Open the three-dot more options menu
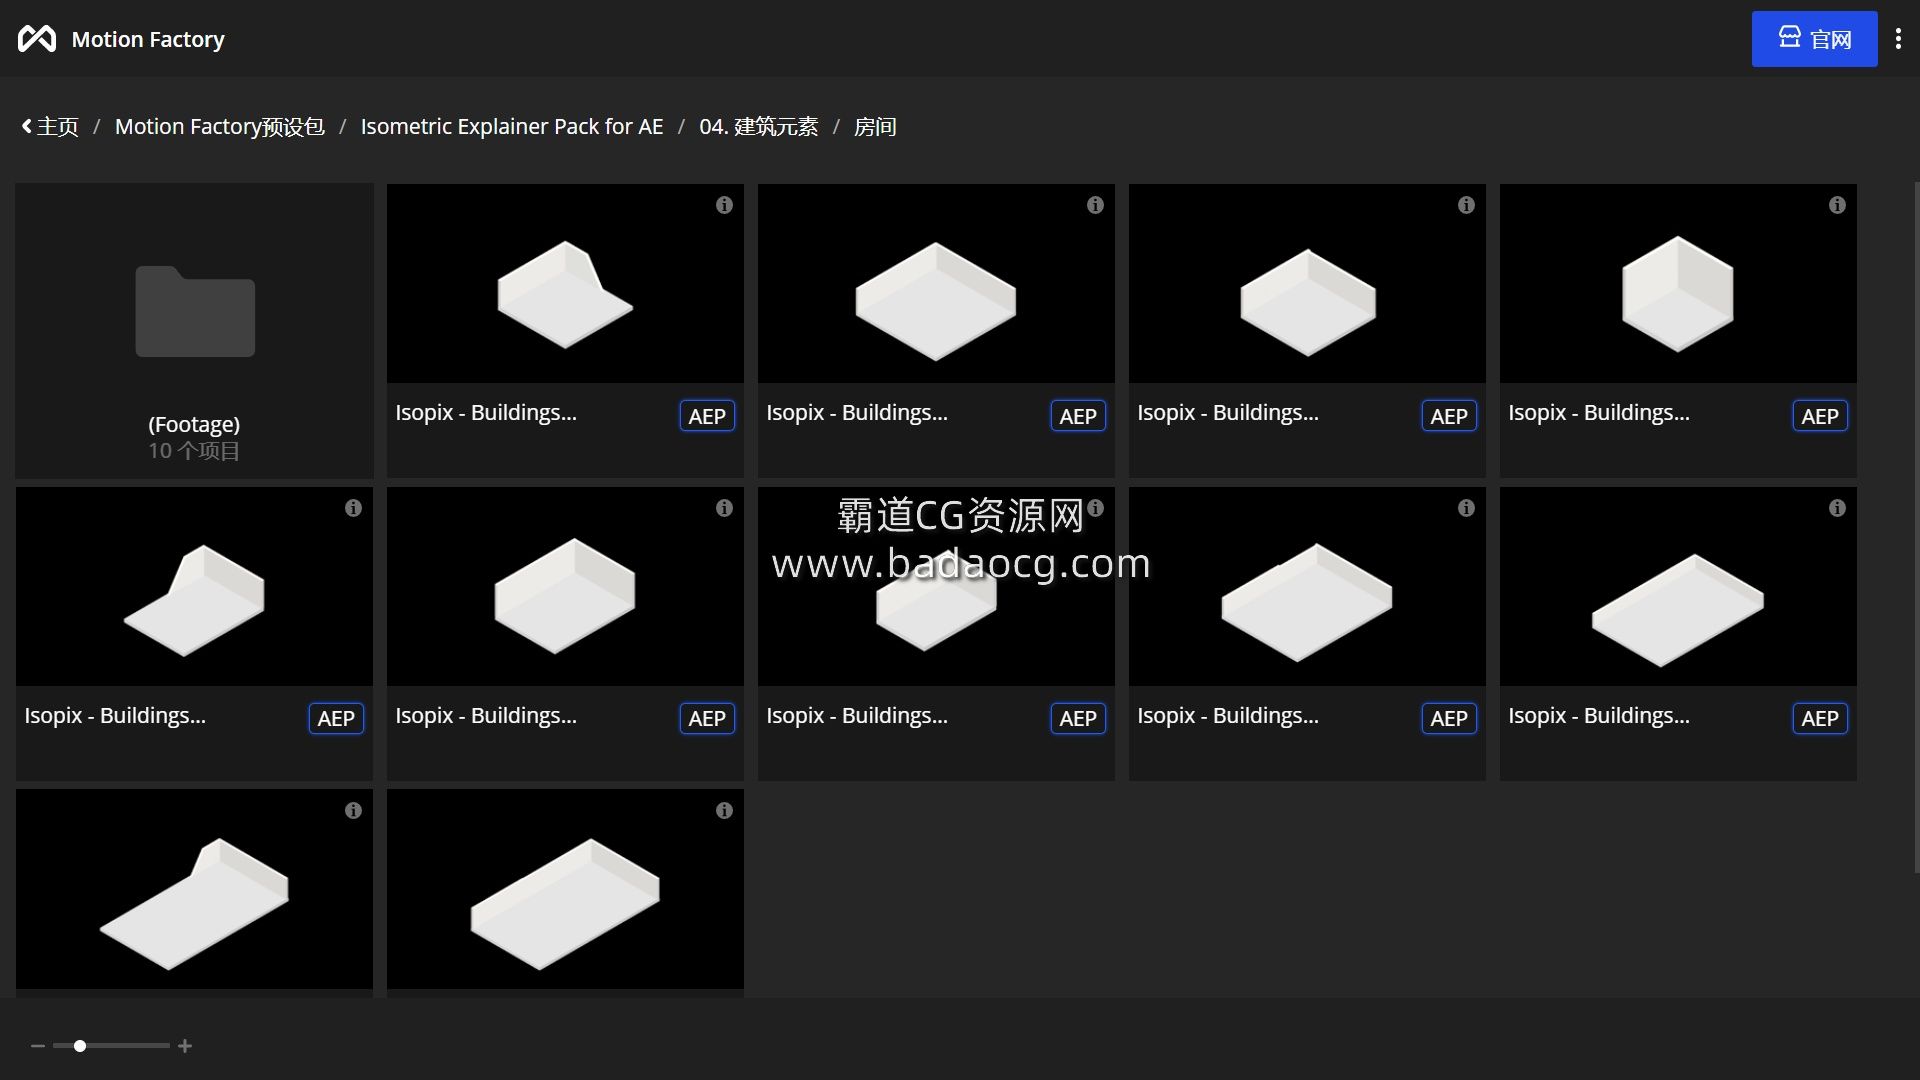The image size is (1920, 1080). click(x=1898, y=39)
